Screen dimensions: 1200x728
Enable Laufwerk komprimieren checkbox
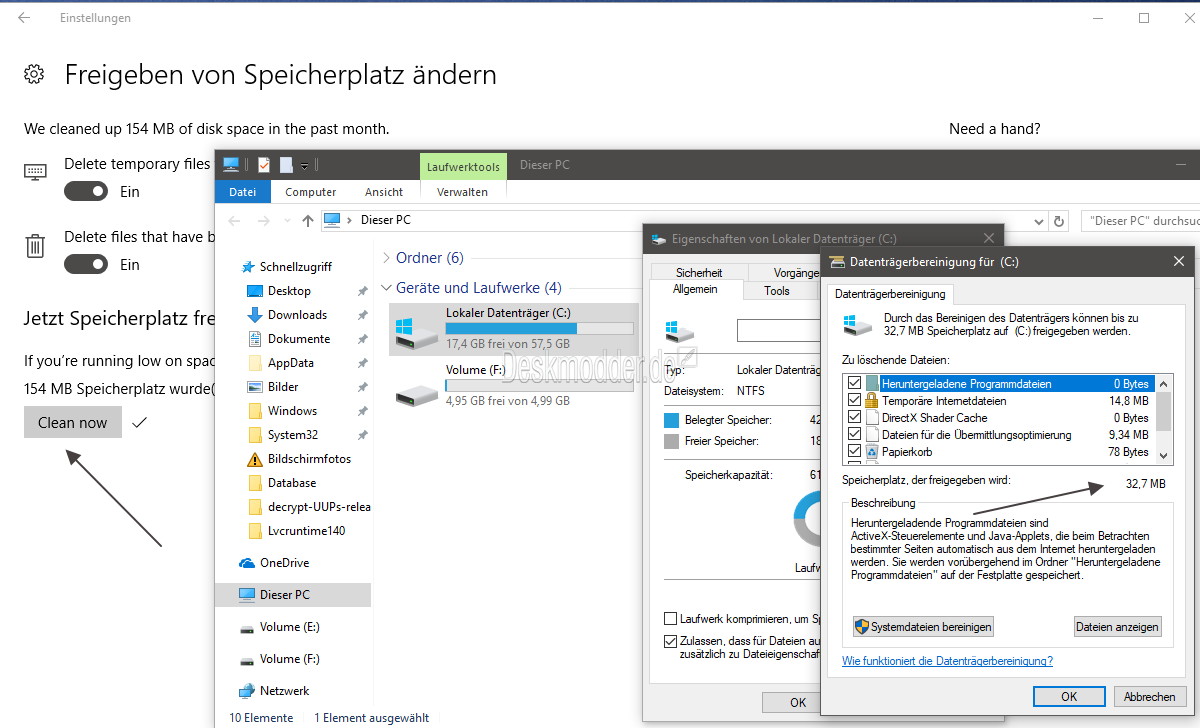point(670,619)
